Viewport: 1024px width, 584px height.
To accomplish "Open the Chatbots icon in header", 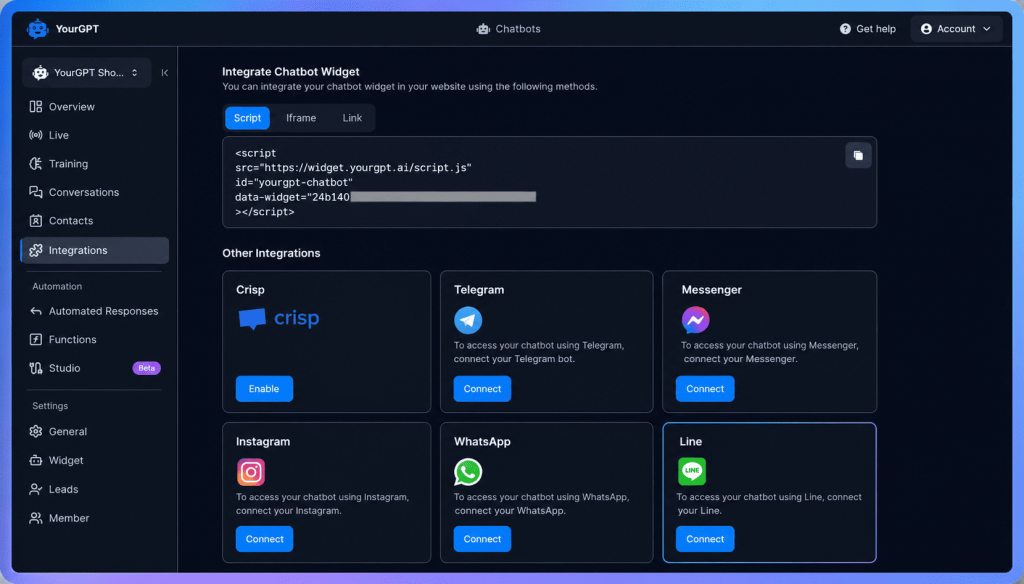I will click(x=483, y=29).
